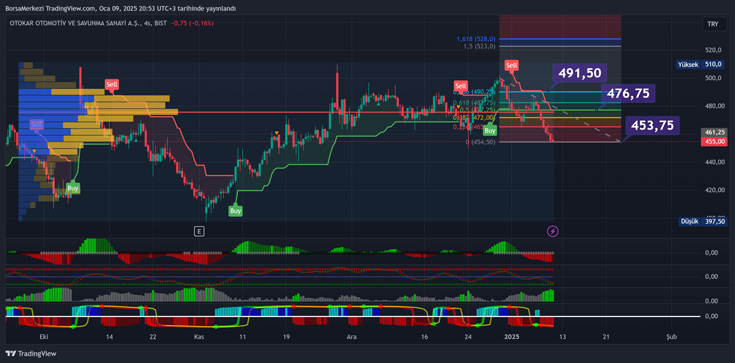Click the BorsaMerkezi publication header text
Screen dimensions: 735x363
pos(120,8)
